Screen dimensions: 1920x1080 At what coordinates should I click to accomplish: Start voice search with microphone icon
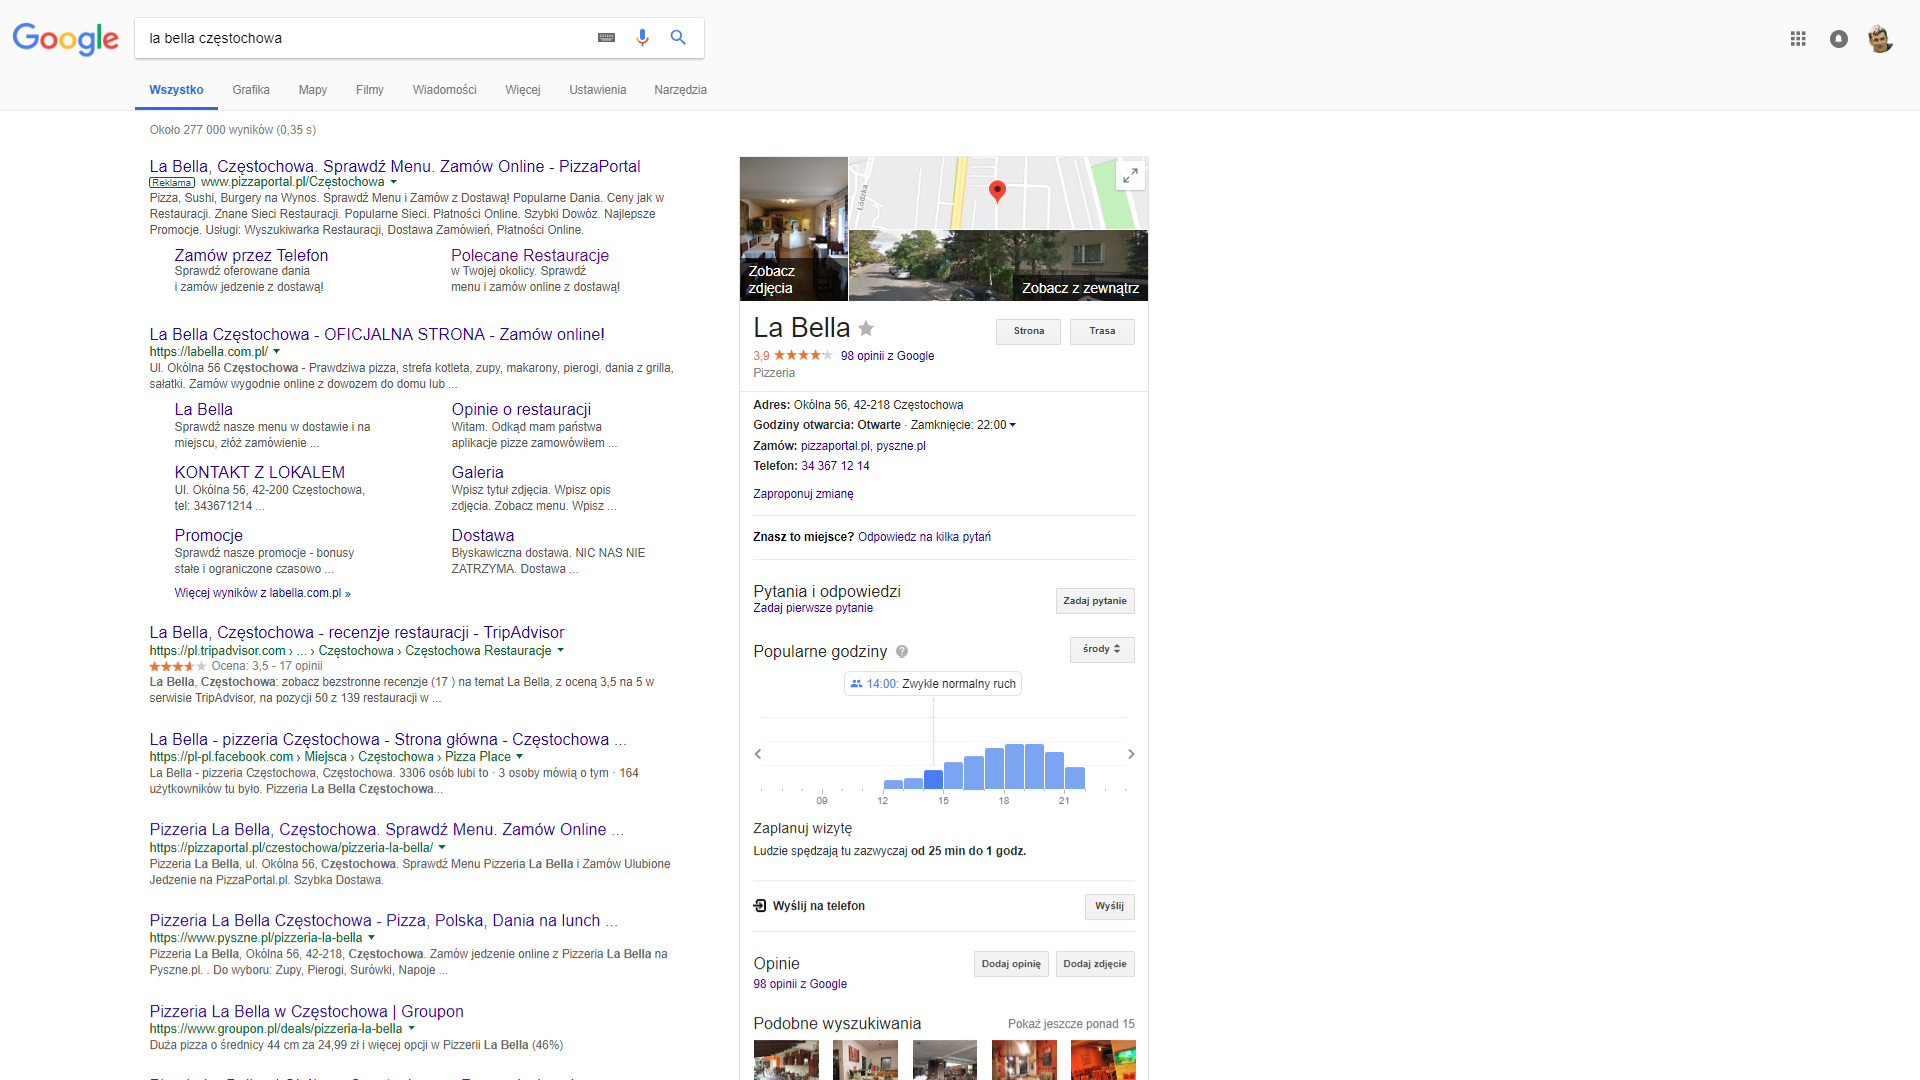(642, 38)
